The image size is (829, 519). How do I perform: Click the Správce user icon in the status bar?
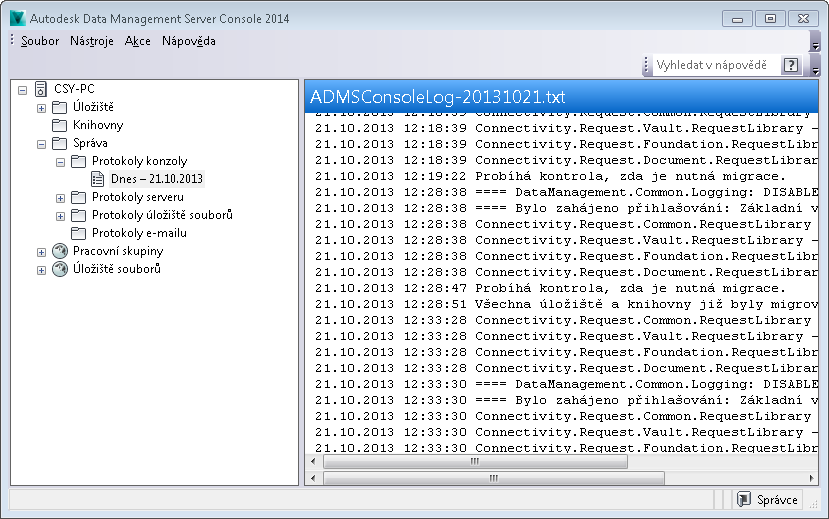point(744,499)
